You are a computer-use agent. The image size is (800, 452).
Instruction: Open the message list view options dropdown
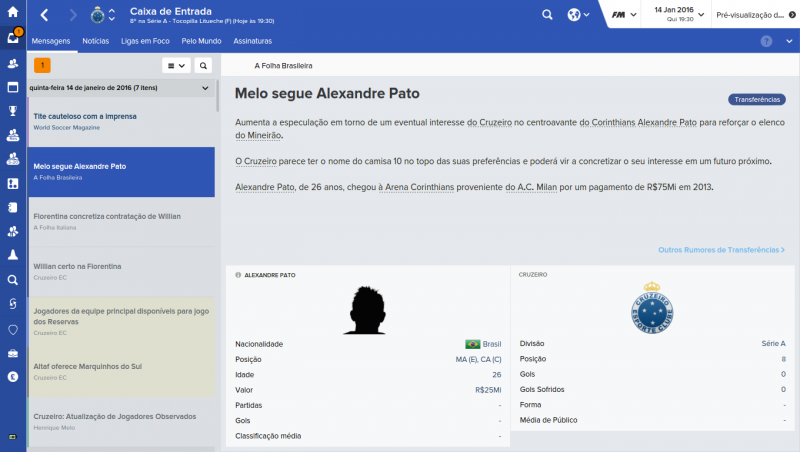pyautogui.click(x=176, y=65)
